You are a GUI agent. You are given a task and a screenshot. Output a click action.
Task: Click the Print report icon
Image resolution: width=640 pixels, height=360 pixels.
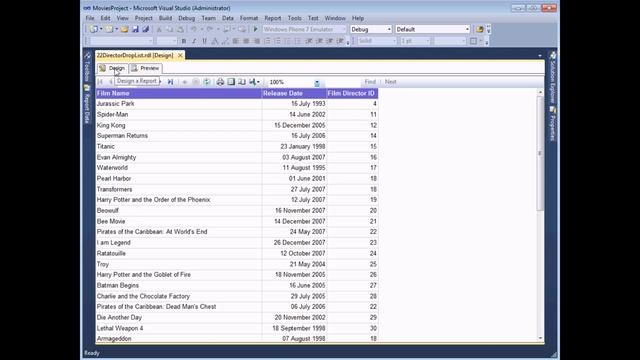point(220,82)
